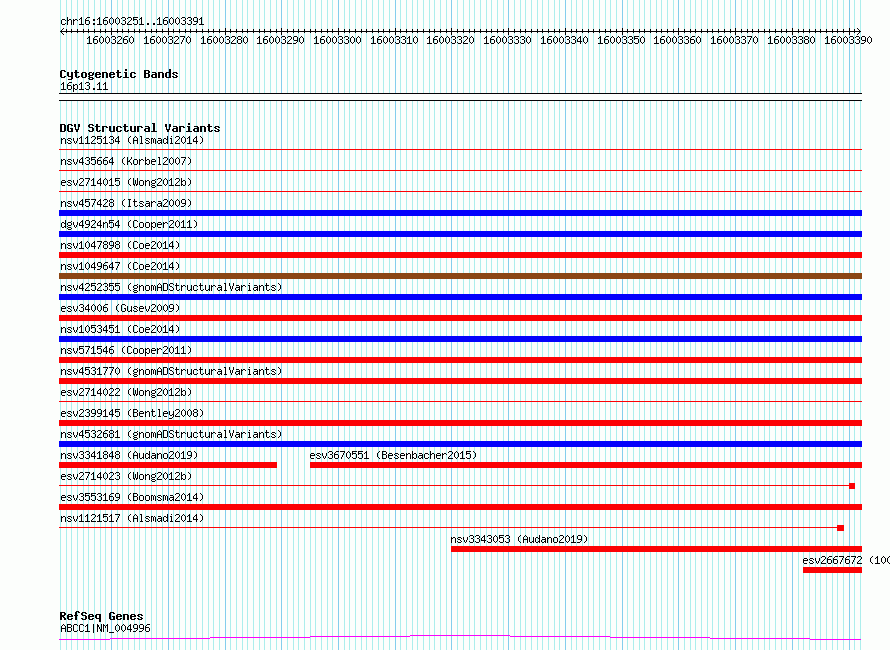Select the esv2714023 (Wong2012b) label

(126, 476)
